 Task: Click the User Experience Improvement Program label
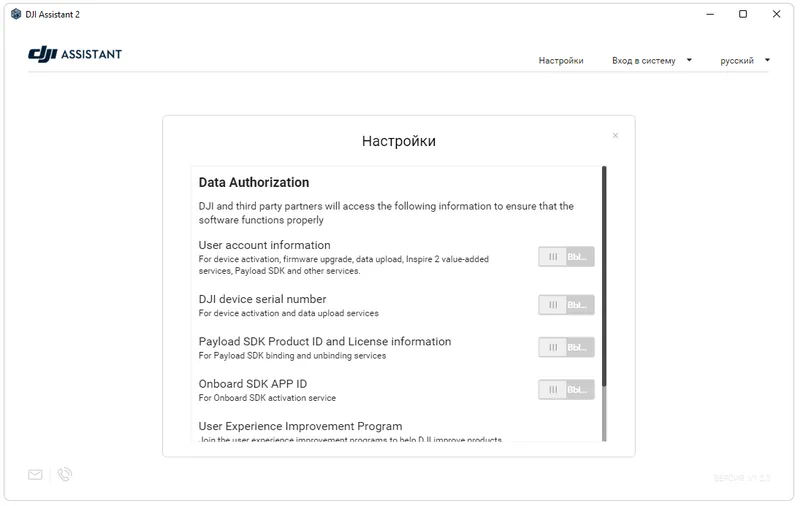point(300,426)
